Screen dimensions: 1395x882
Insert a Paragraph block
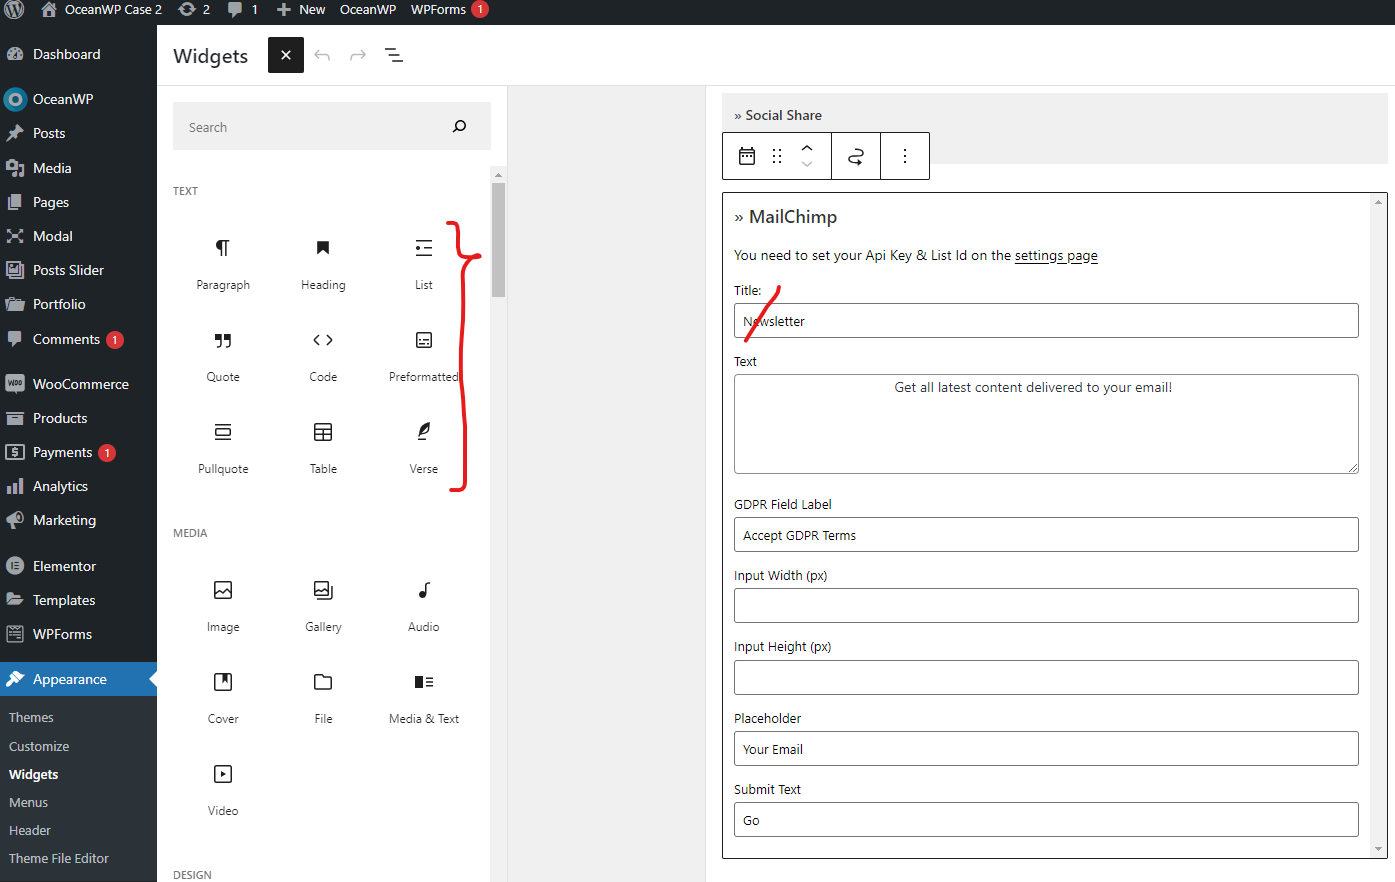coord(223,264)
